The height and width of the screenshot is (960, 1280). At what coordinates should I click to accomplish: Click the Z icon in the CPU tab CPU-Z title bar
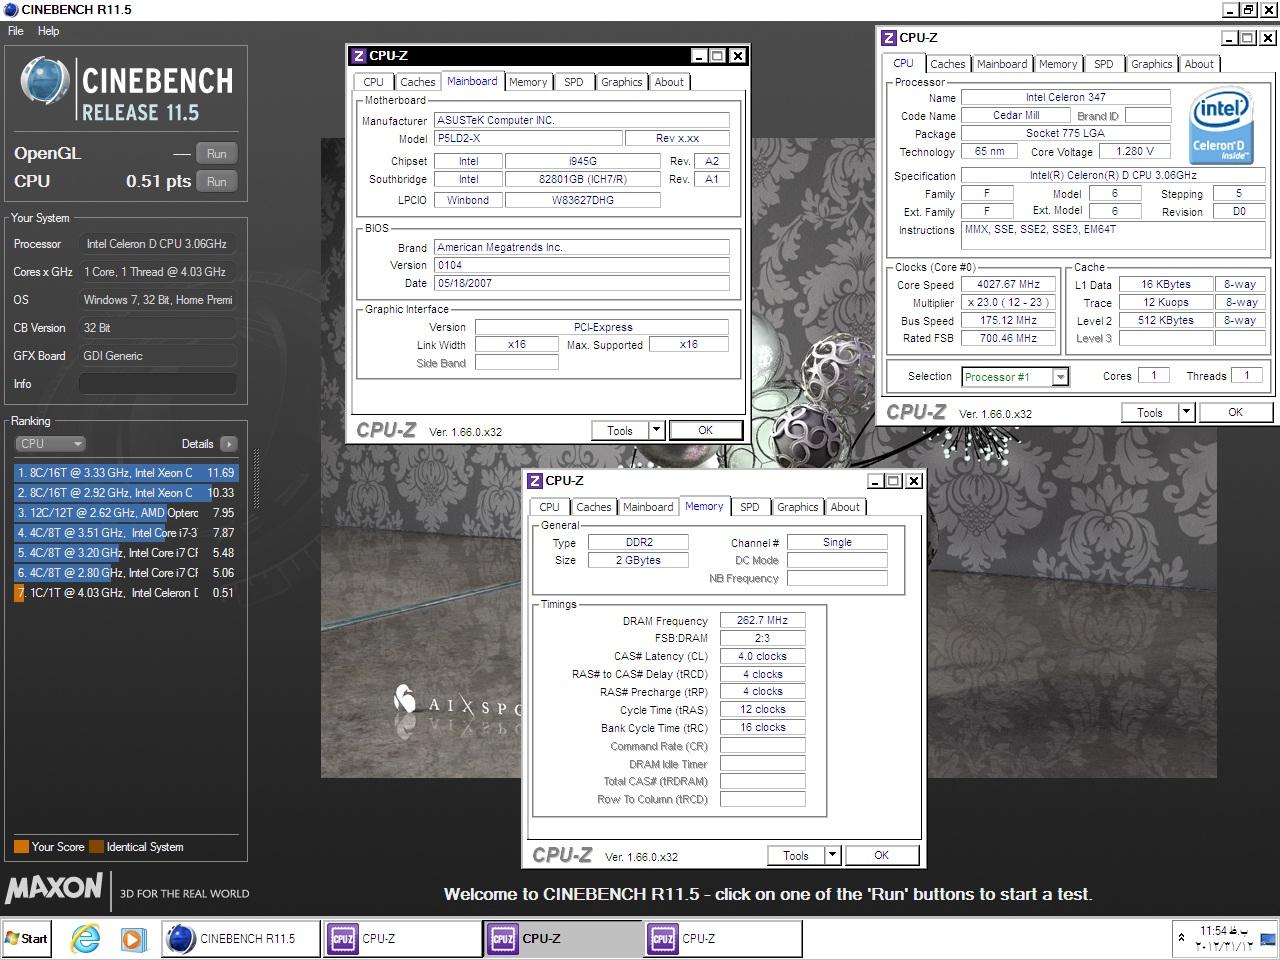889,38
